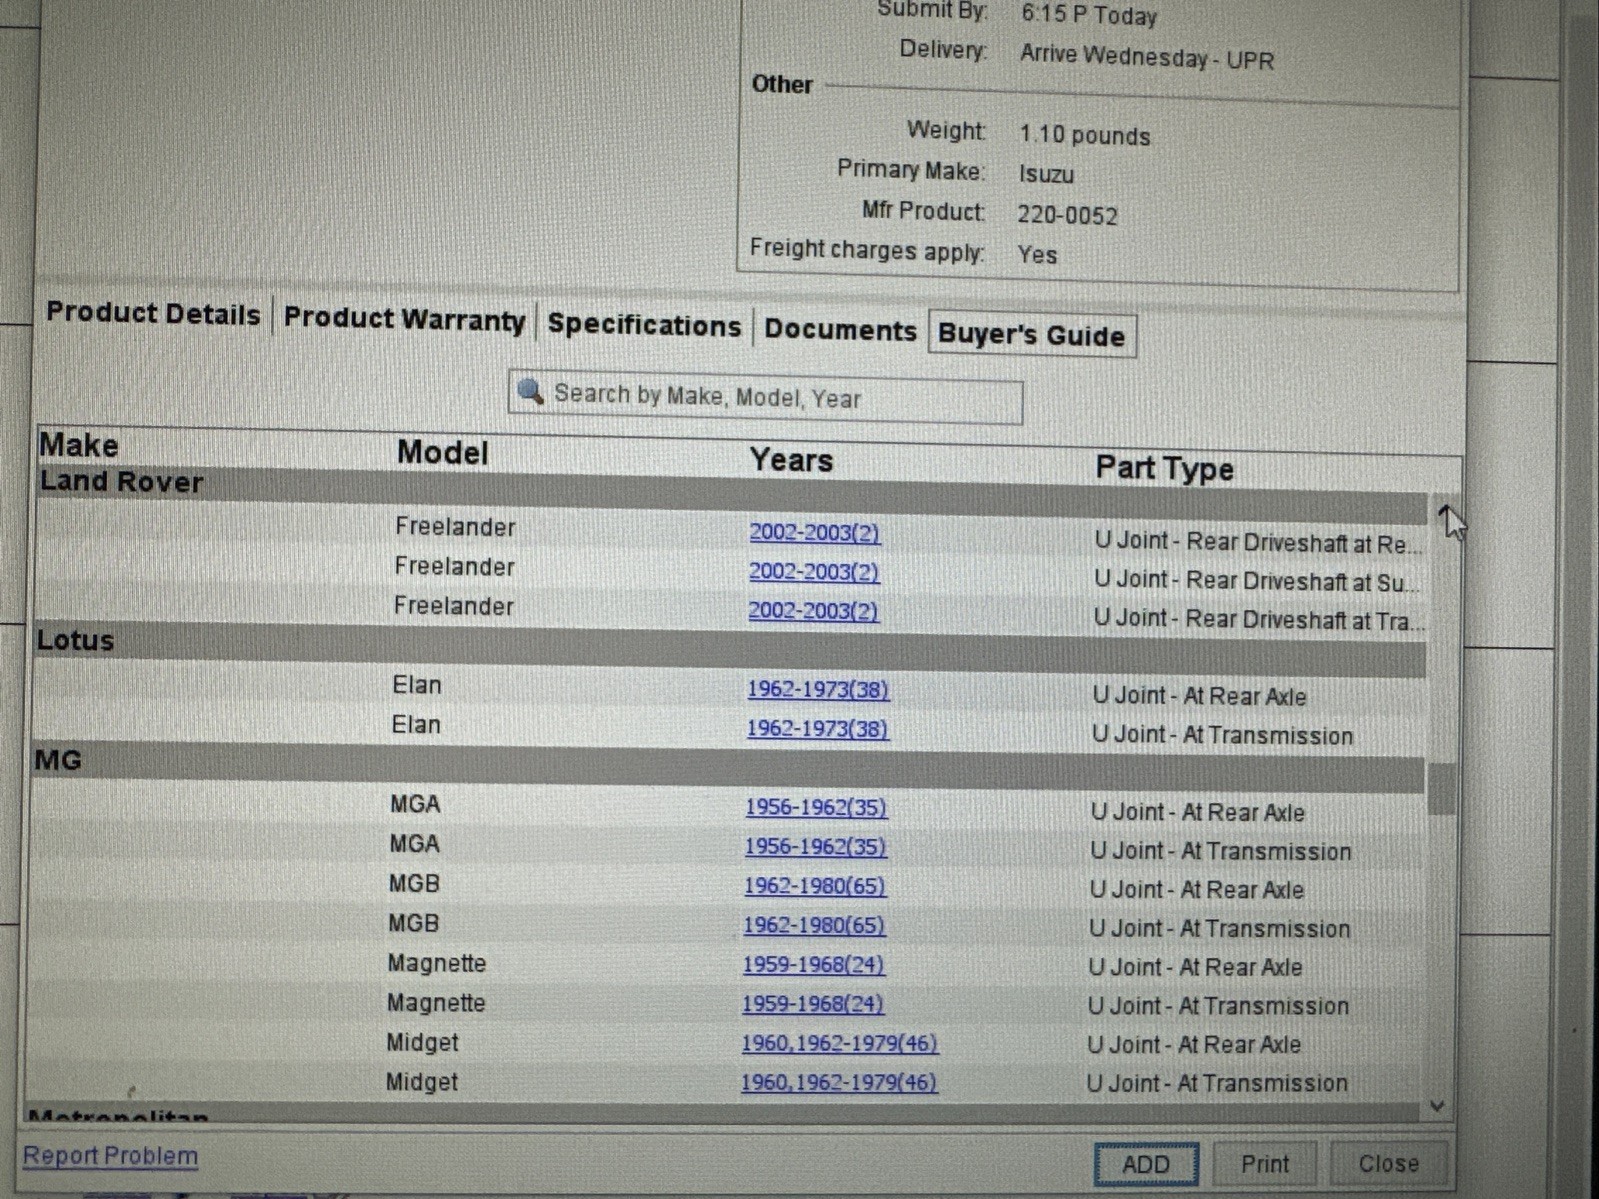Screen dimensions: 1599x1199
Task: Open 2002-2003(2) link for Rear Driveshaft at Su...
Action: (x=814, y=572)
